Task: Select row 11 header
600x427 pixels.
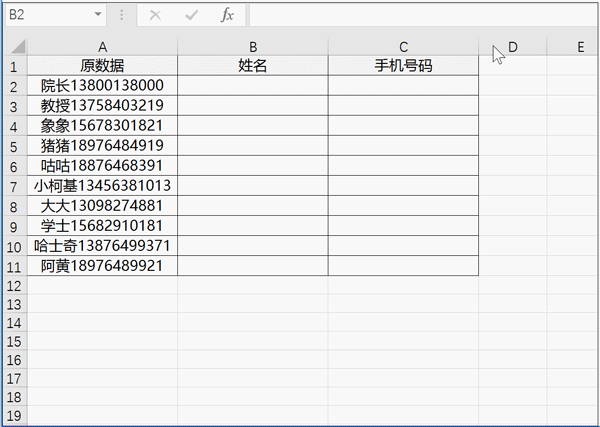Action: (x=16, y=266)
